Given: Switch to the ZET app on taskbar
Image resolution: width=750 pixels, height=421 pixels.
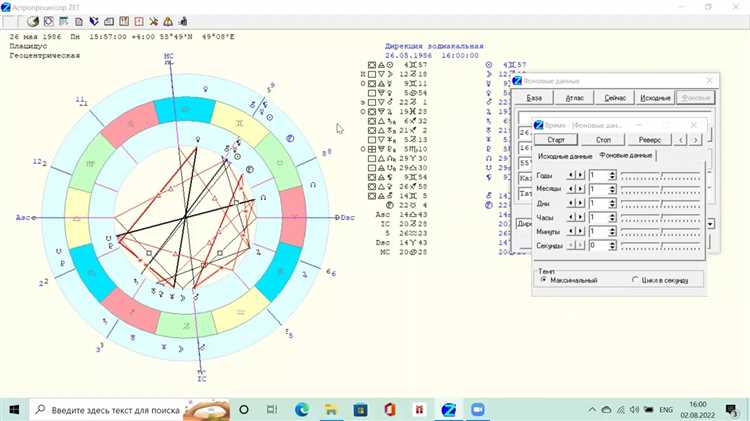Looking at the screenshot, I should [x=448, y=410].
